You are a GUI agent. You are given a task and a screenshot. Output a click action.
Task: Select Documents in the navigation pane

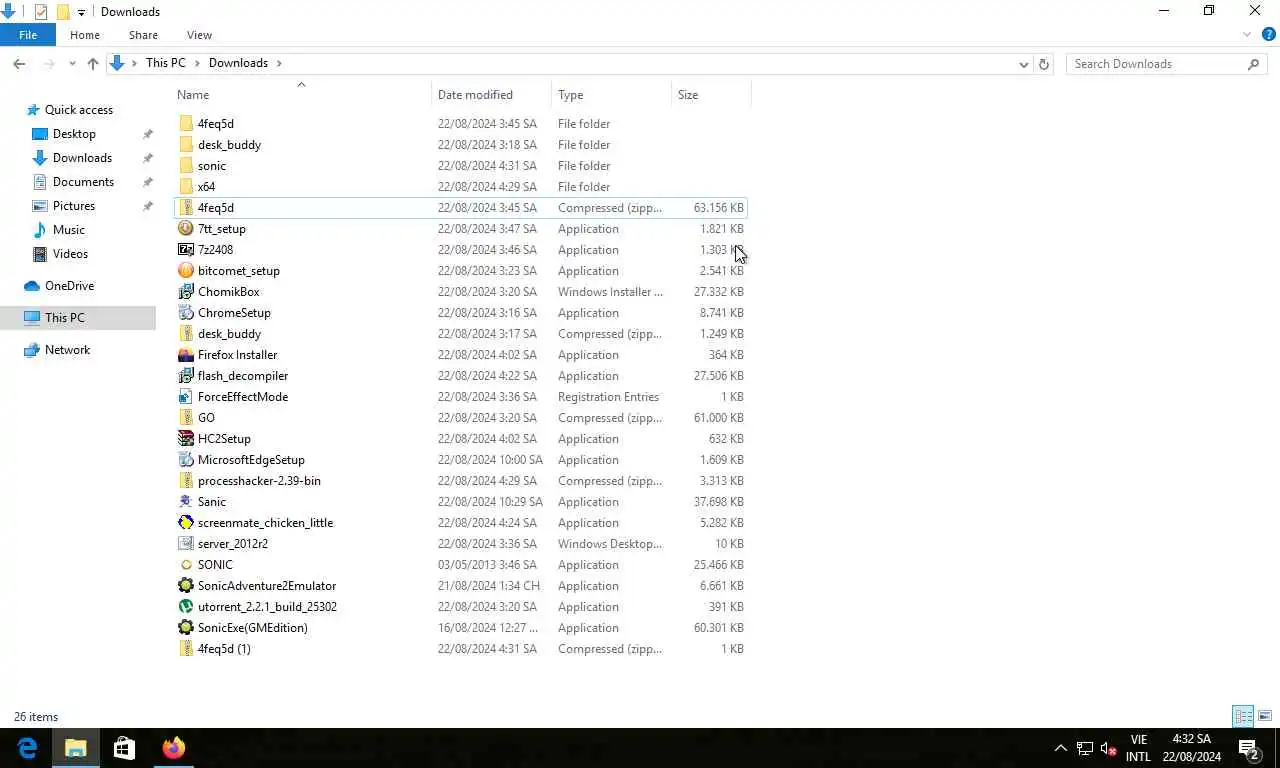click(83, 182)
